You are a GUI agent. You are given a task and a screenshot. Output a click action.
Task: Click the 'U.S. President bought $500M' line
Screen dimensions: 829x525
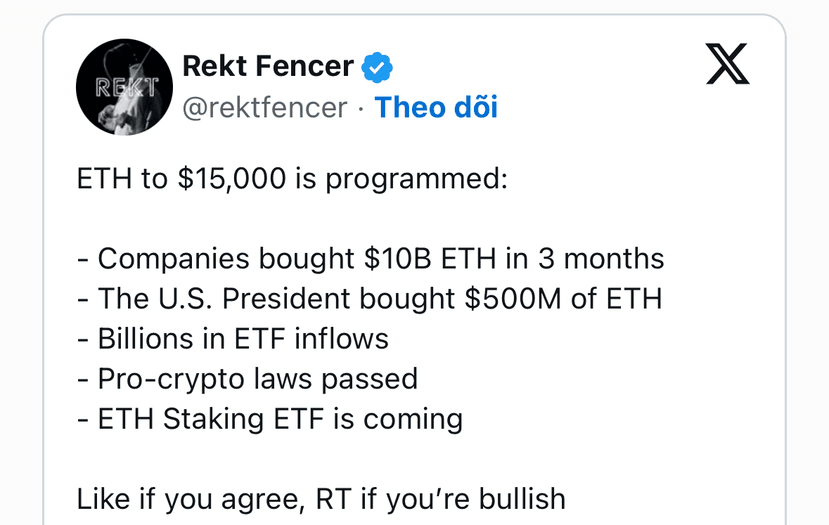tap(370, 299)
